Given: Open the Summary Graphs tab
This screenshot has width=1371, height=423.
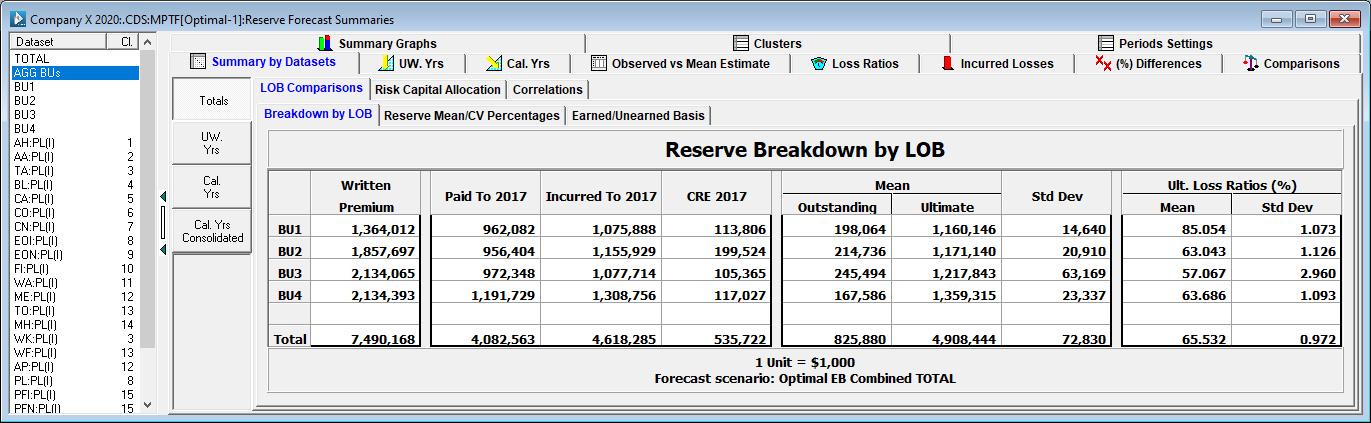Looking at the screenshot, I should pos(378,43).
